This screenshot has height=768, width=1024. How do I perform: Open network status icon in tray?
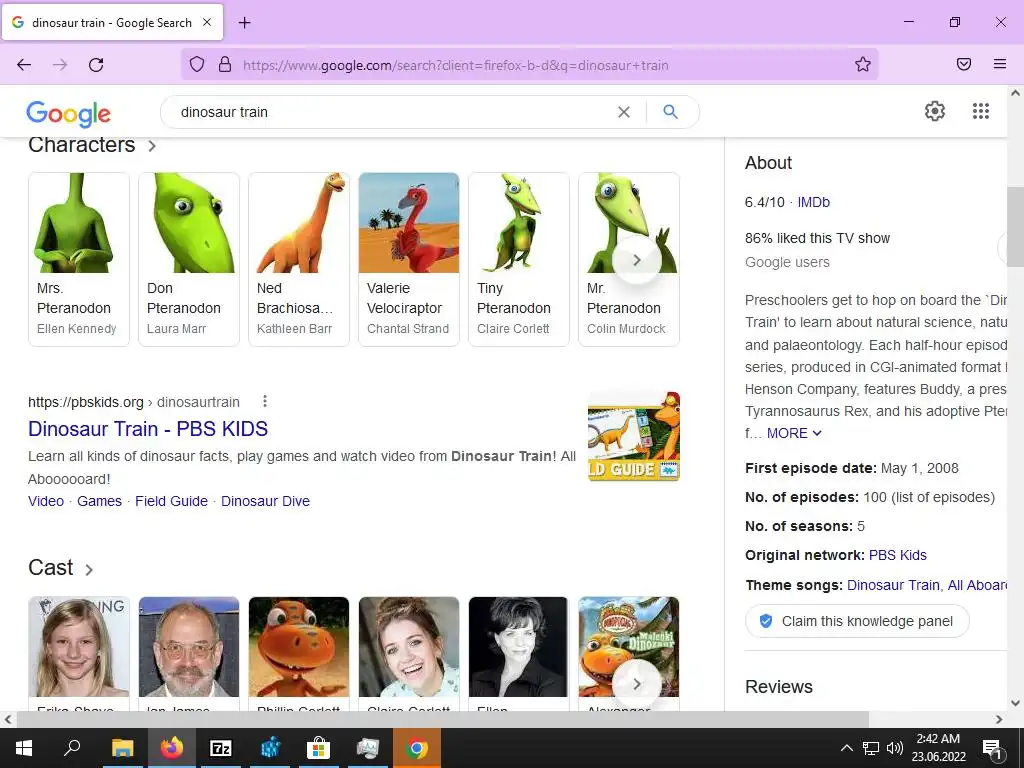871,748
